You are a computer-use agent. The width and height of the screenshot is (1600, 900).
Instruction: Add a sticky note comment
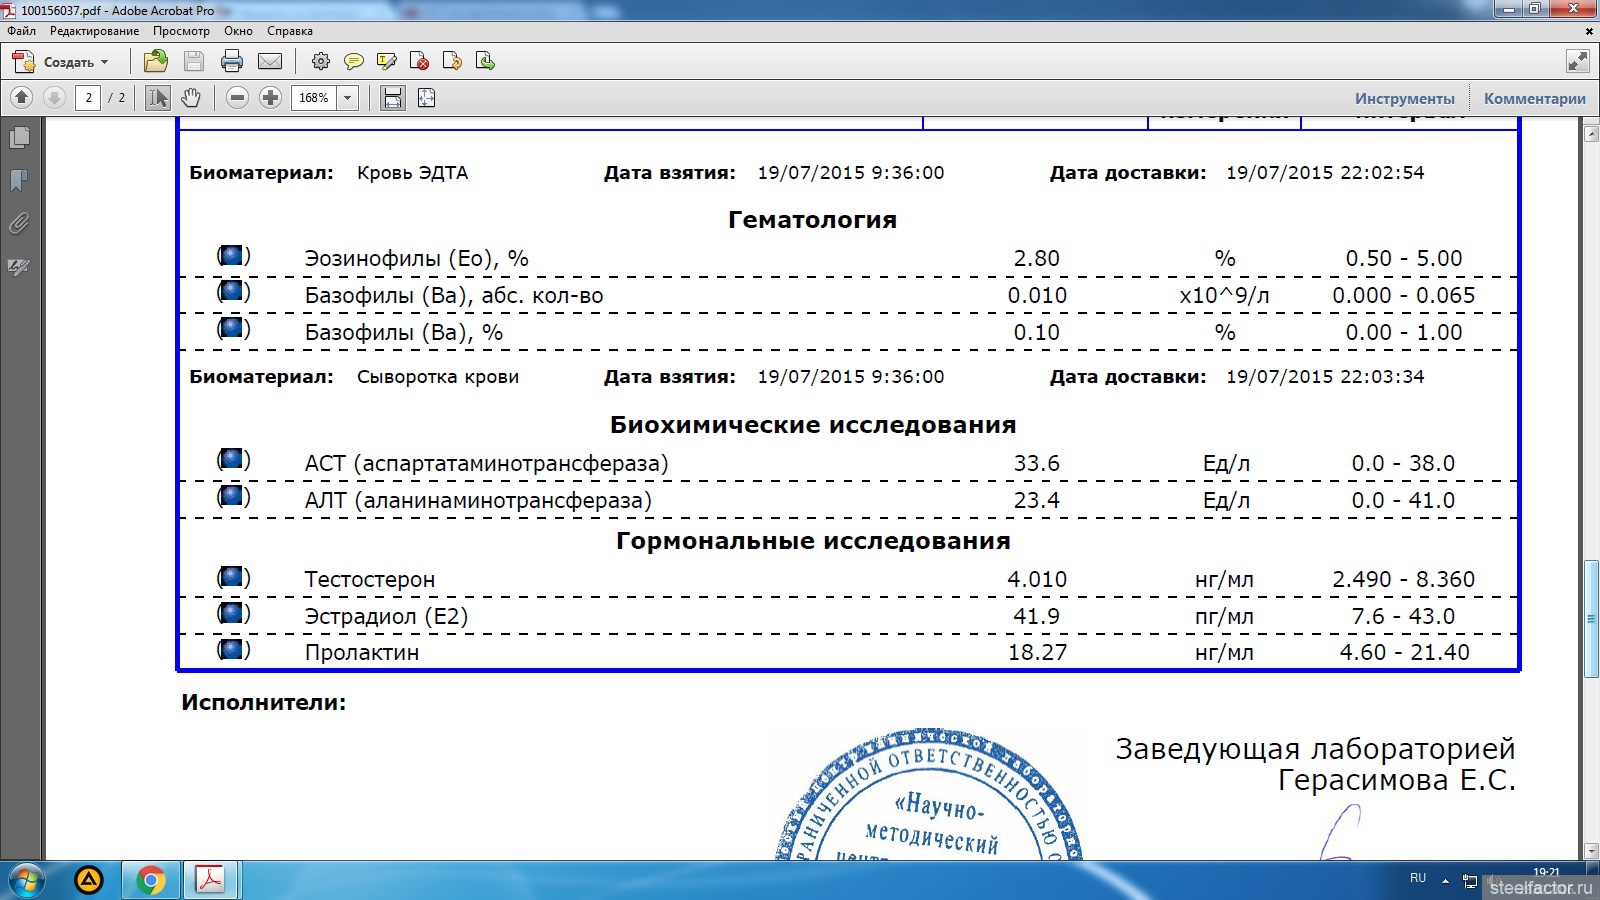[x=353, y=61]
